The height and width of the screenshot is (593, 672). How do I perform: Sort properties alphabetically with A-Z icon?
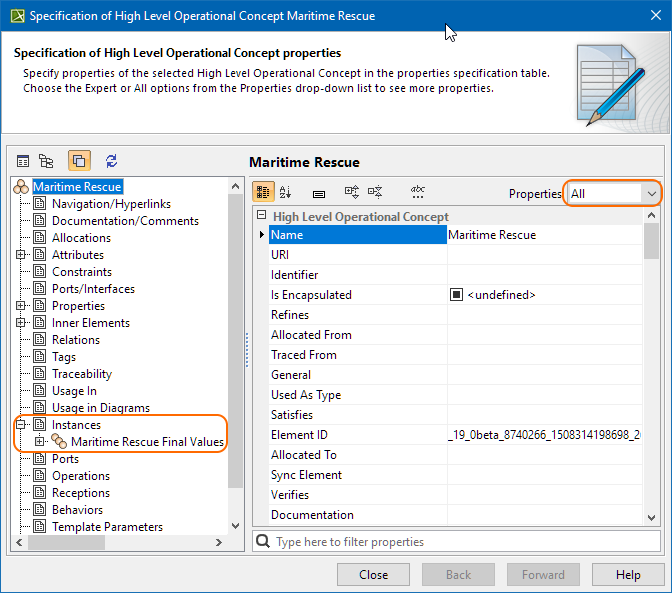click(285, 192)
